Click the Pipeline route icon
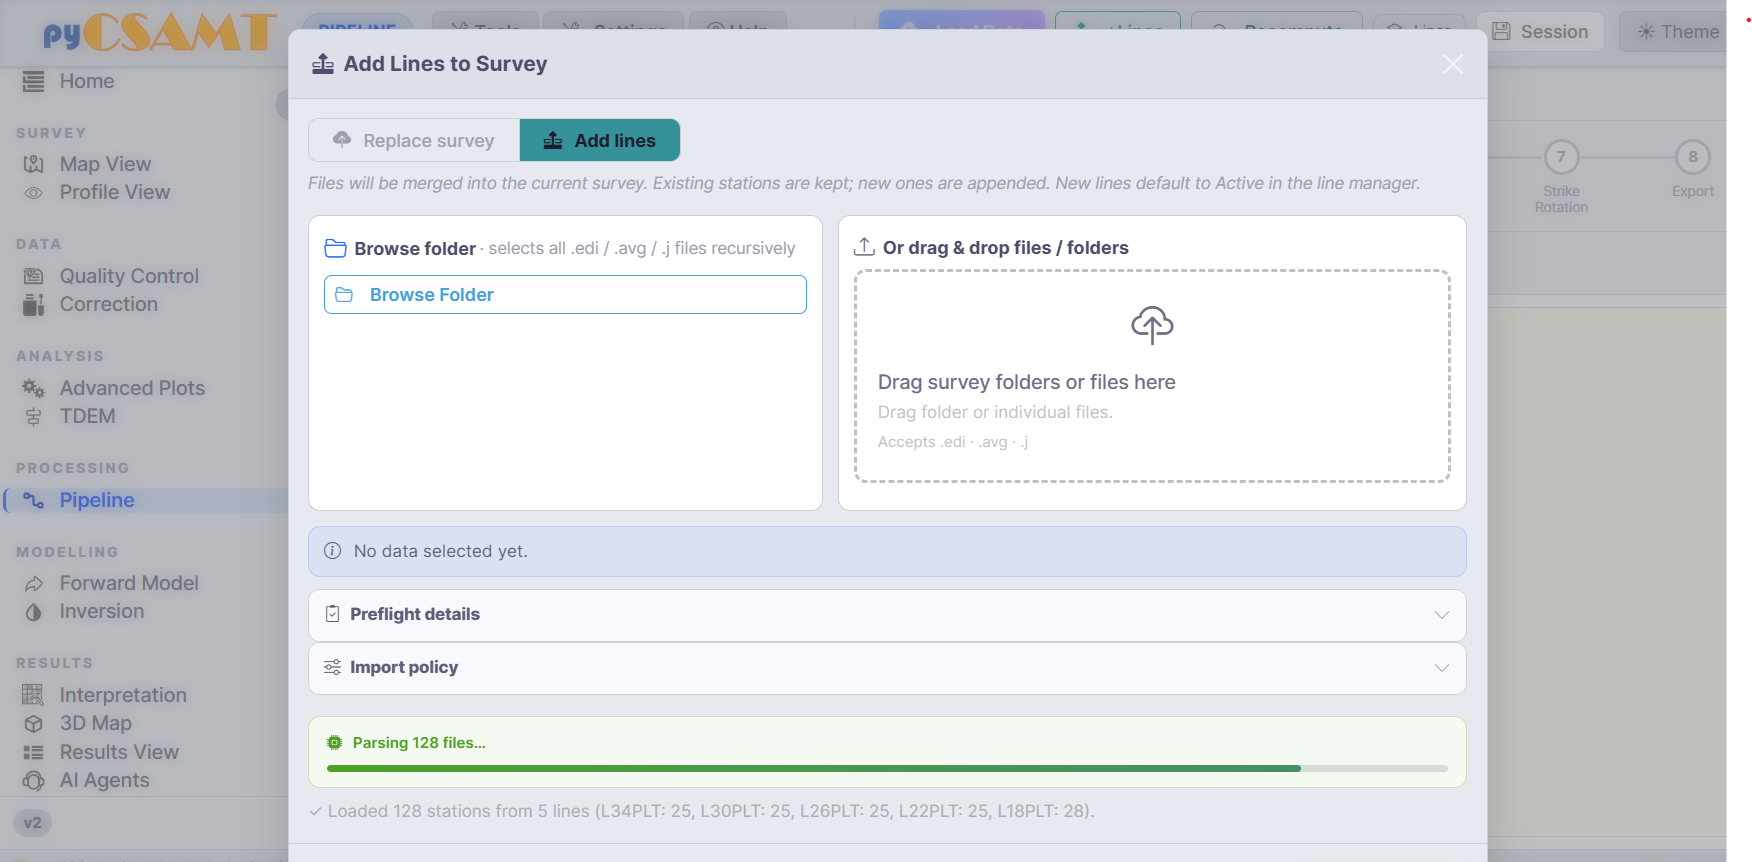 tap(34, 500)
